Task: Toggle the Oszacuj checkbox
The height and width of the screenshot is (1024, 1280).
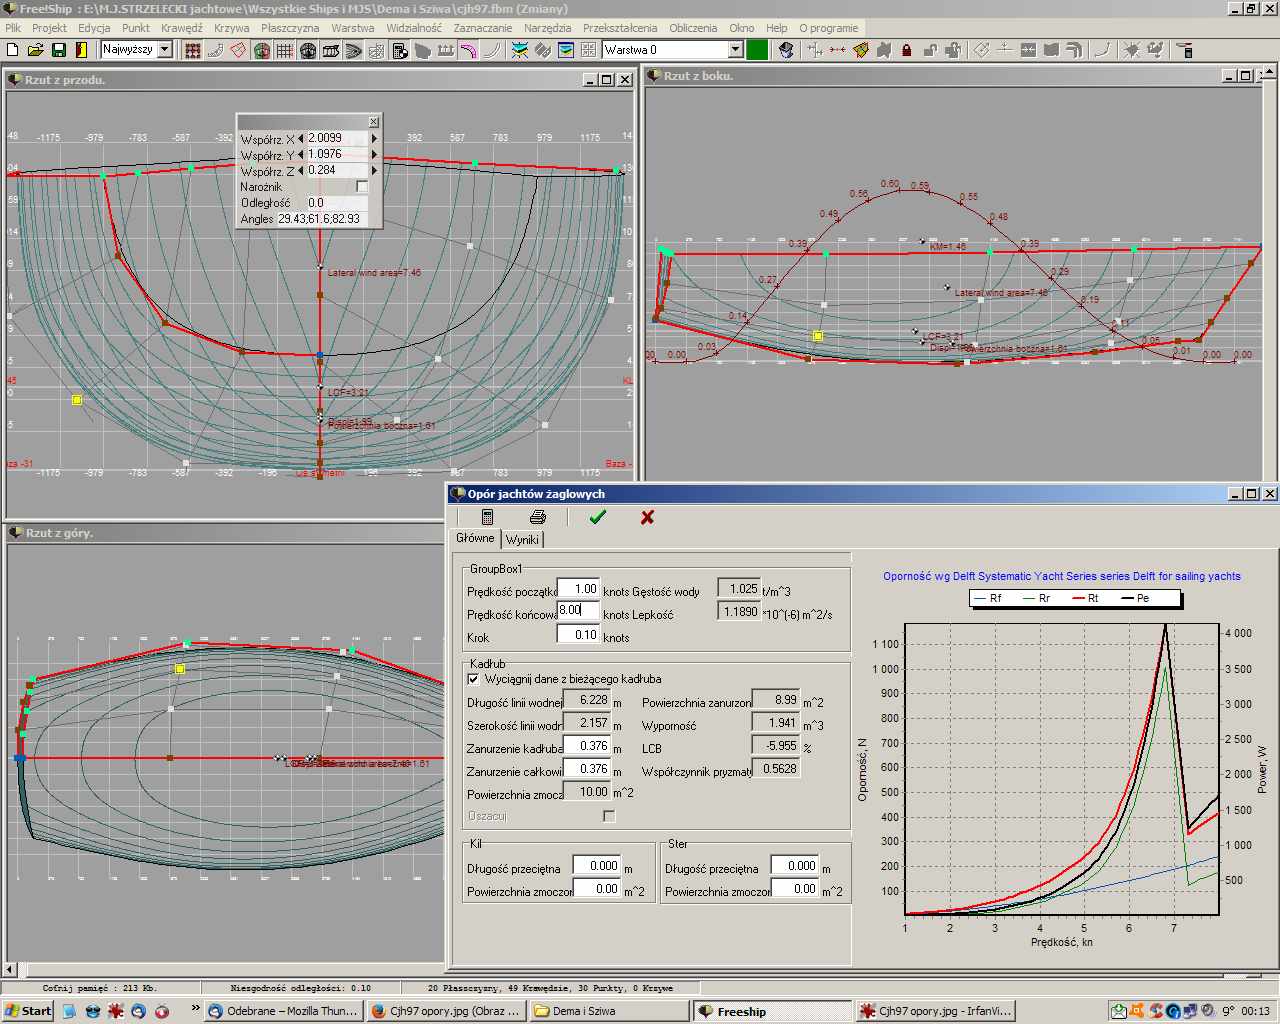Action: click(609, 816)
